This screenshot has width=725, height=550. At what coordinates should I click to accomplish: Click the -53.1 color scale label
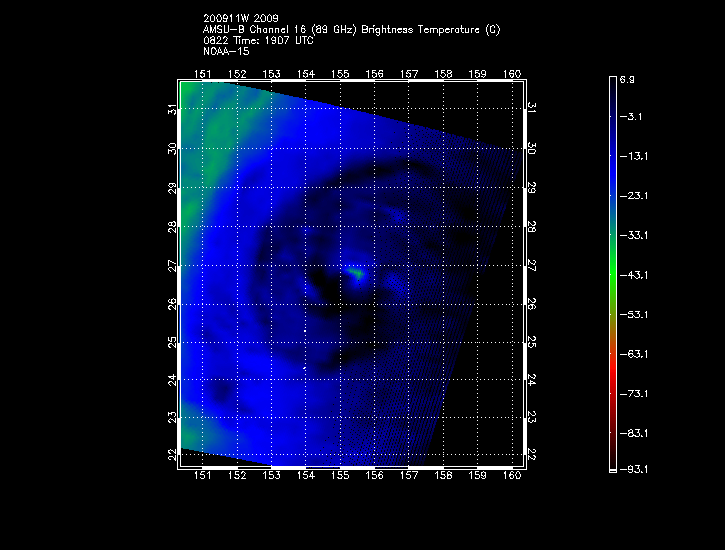tap(634, 315)
